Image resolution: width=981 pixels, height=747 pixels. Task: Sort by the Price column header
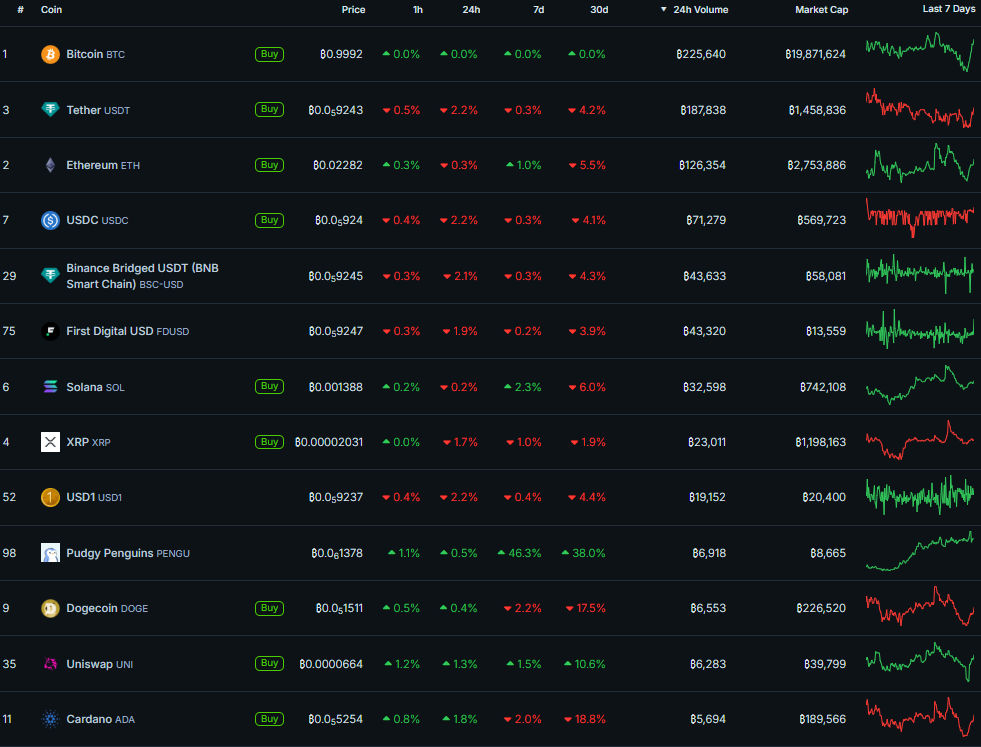(x=353, y=9)
